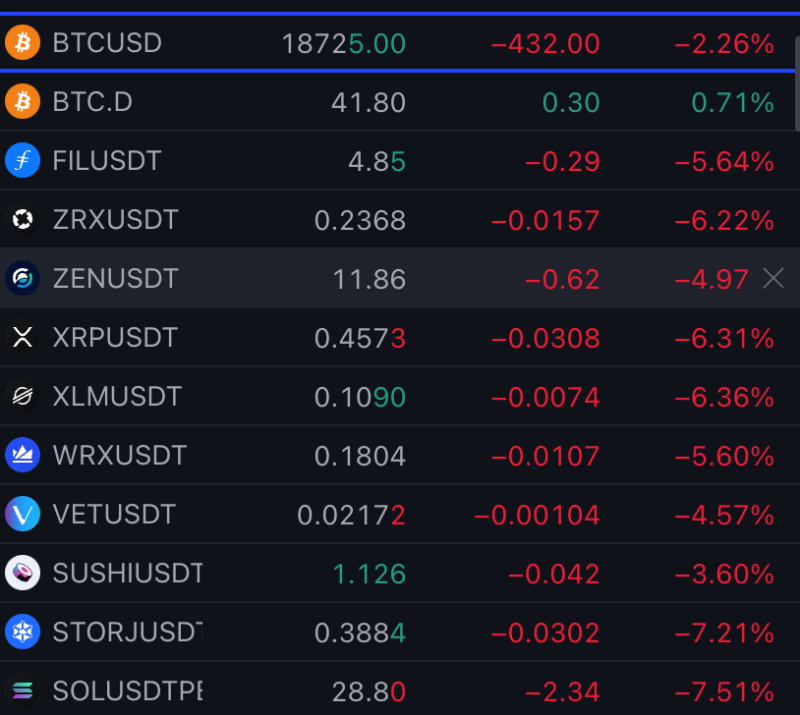Click the Bitcoin logo icon for BTCUSD

click(x=22, y=42)
